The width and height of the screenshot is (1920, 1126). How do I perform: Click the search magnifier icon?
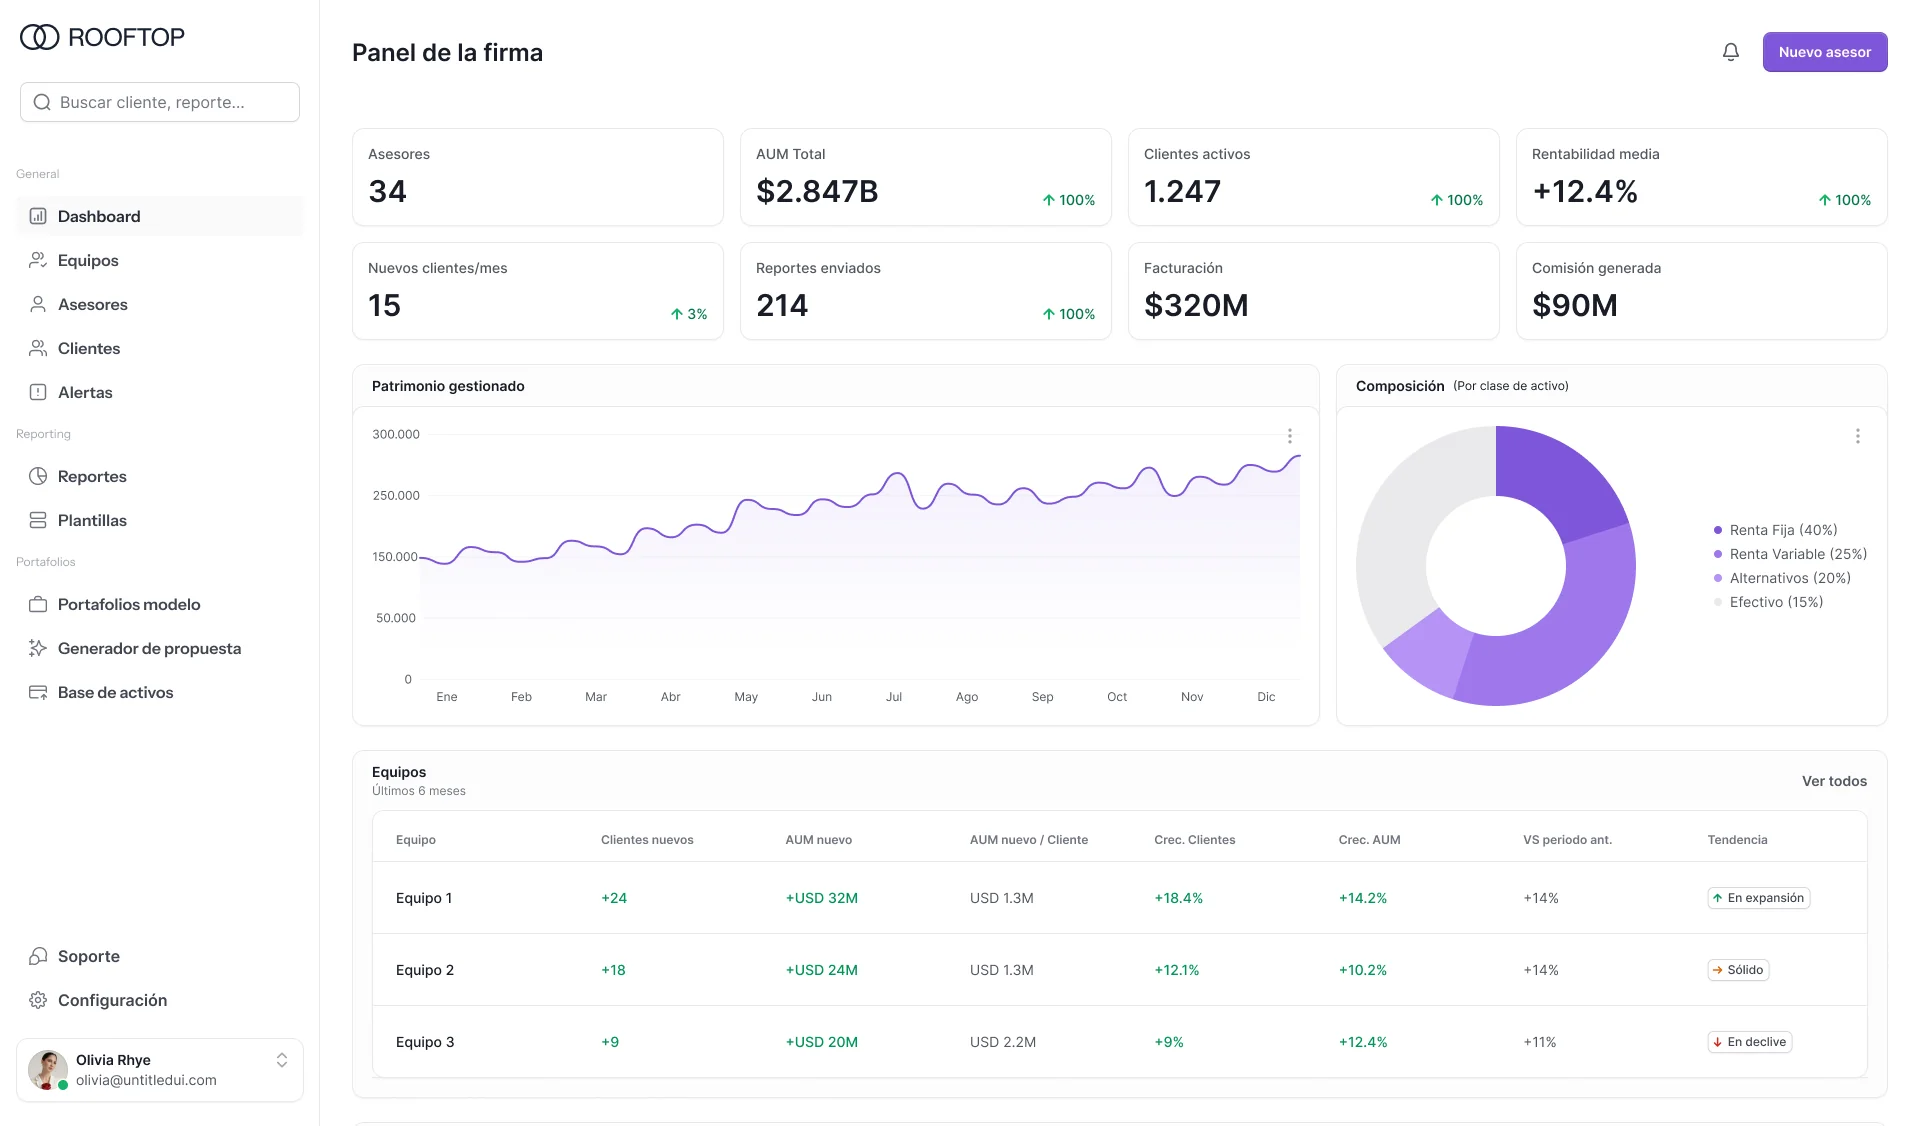(x=42, y=102)
